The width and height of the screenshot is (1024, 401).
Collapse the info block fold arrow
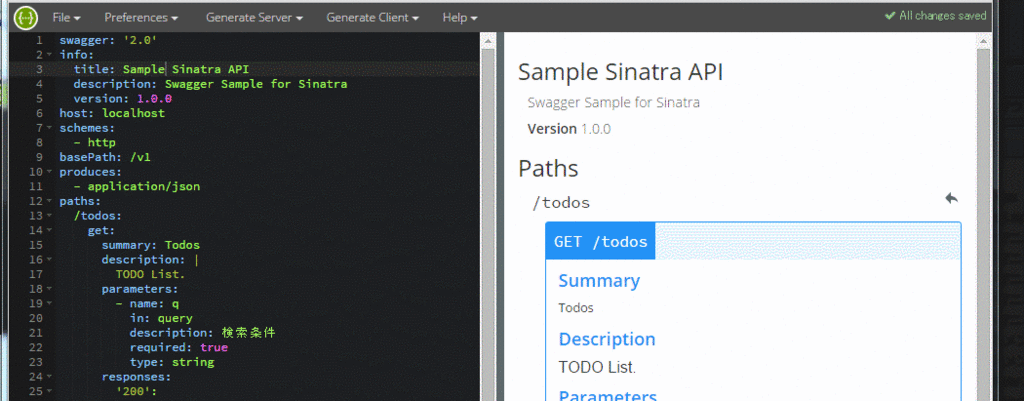point(49,55)
